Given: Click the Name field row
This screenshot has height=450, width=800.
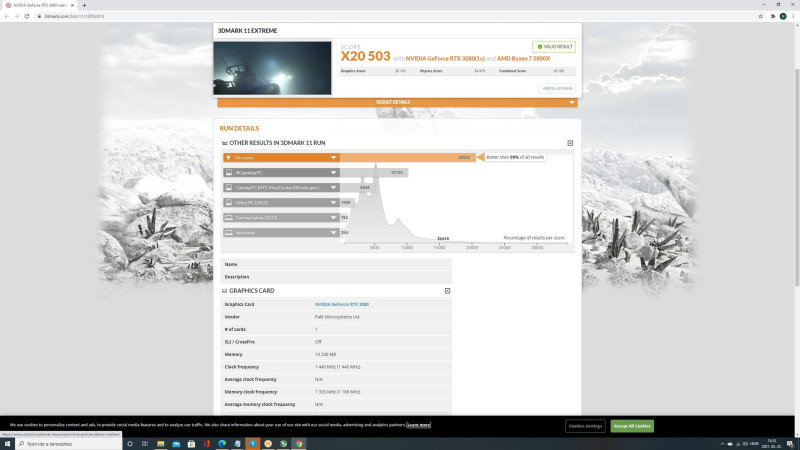Looking at the screenshot, I should pos(336,264).
